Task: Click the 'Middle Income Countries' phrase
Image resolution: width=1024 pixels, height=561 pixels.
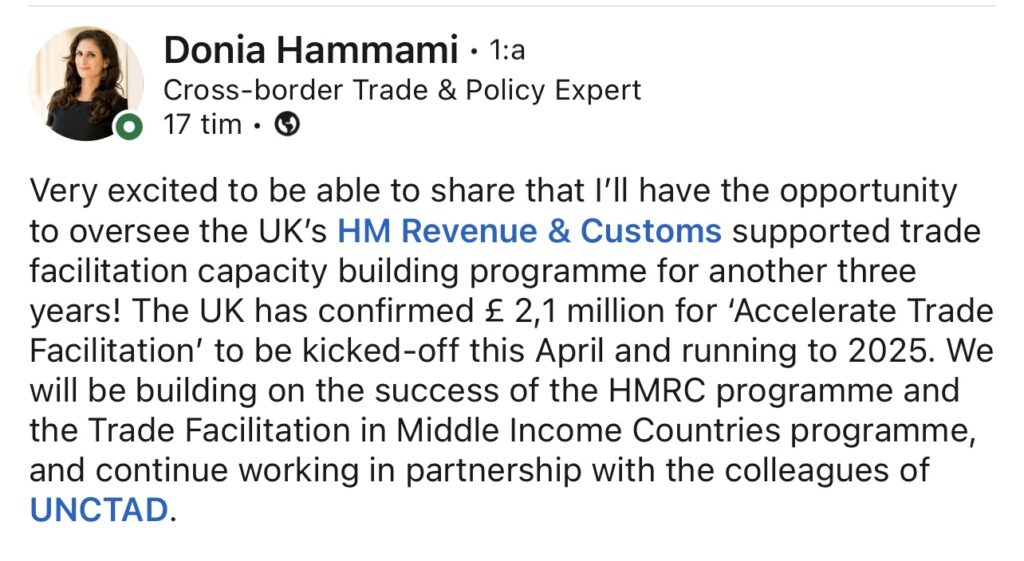Action: [588, 430]
